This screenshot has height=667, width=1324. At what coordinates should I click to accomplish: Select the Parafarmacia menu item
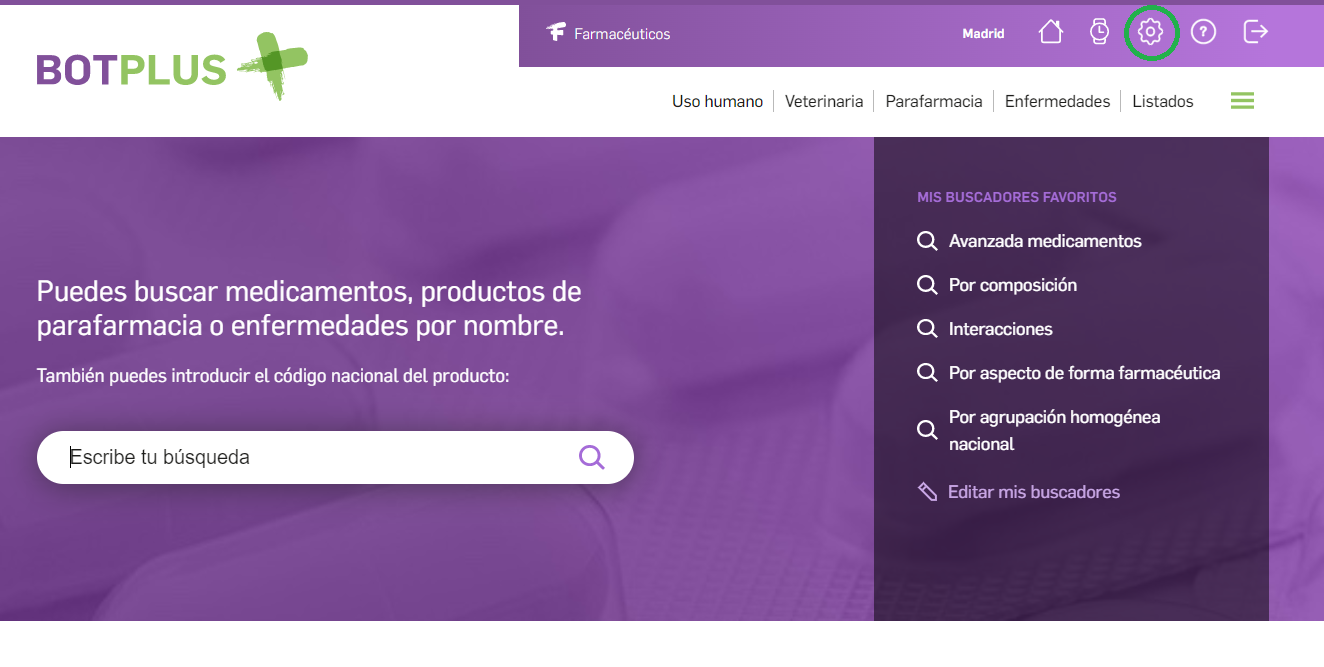[x=933, y=101]
